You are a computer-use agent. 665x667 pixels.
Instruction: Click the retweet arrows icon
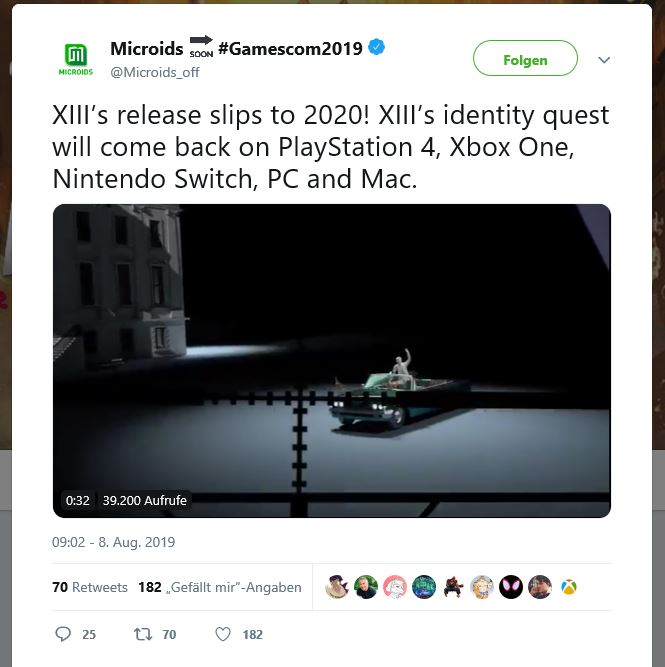143,634
